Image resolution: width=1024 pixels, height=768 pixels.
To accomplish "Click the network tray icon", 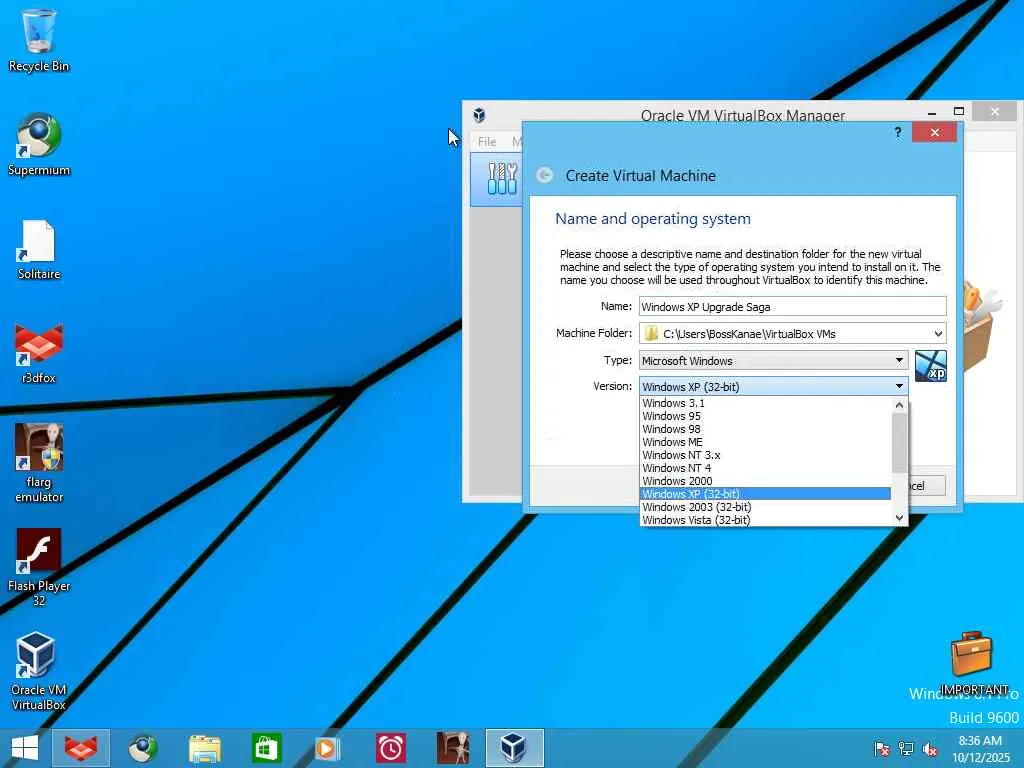I will tap(906, 748).
